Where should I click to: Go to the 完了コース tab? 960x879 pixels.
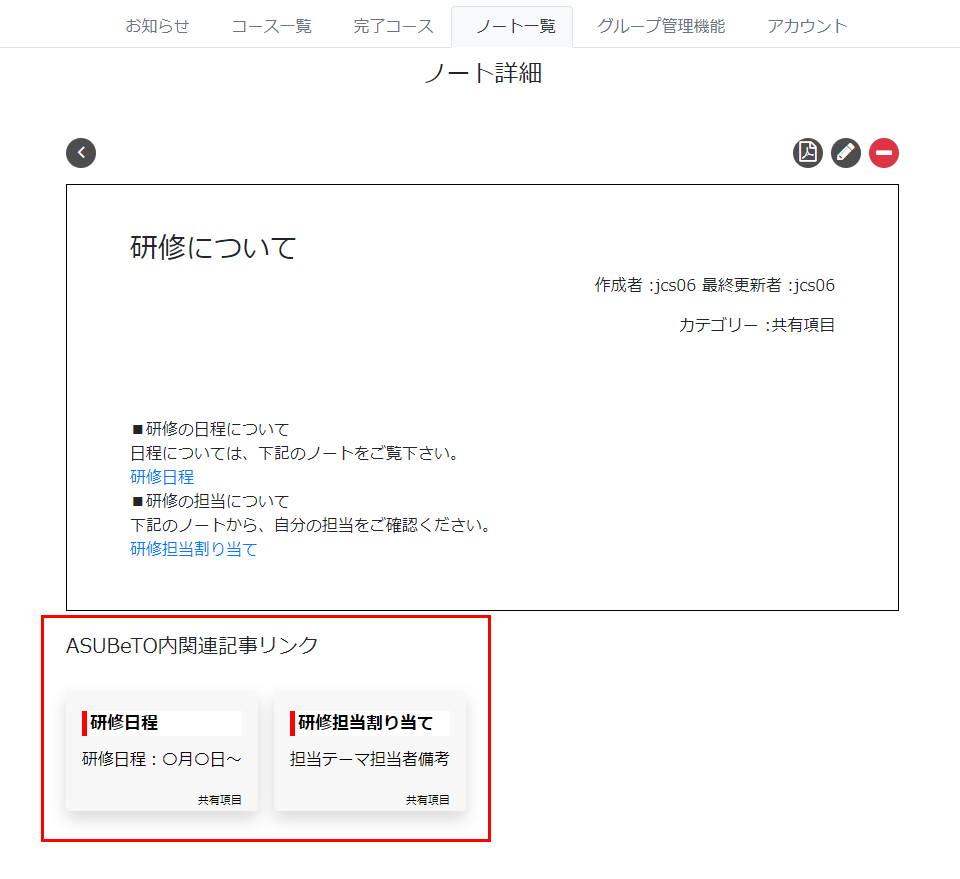393,26
